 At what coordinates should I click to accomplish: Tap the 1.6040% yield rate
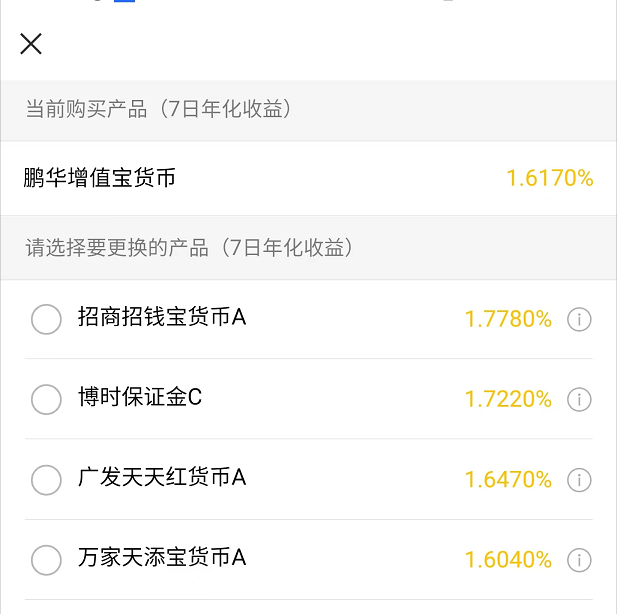click(x=508, y=559)
